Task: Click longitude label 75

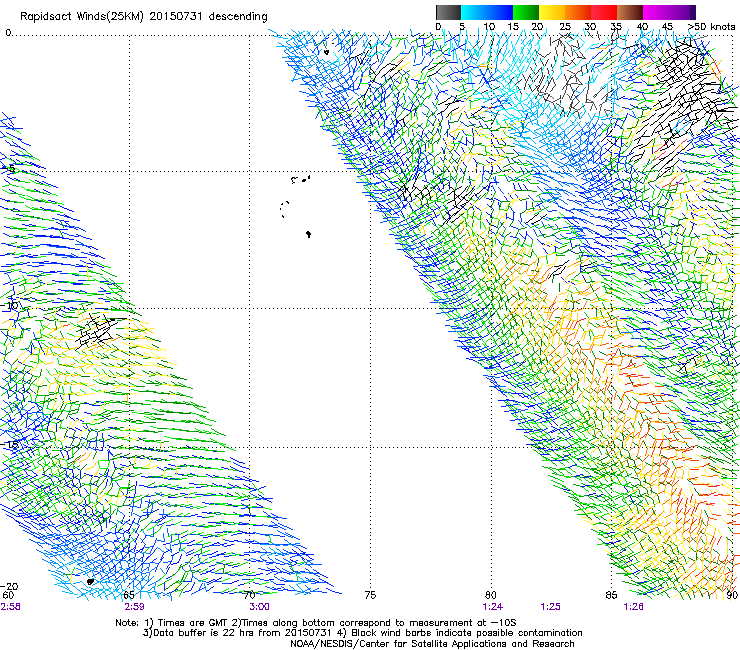Action: tap(370, 595)
